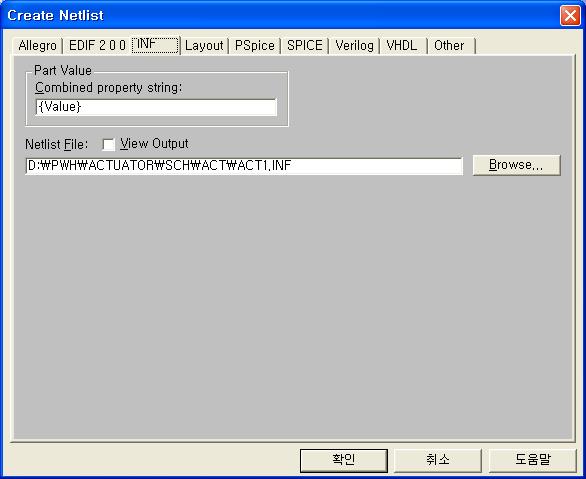Click the Combined property string field
586x479 pixels.
(156, 107)
